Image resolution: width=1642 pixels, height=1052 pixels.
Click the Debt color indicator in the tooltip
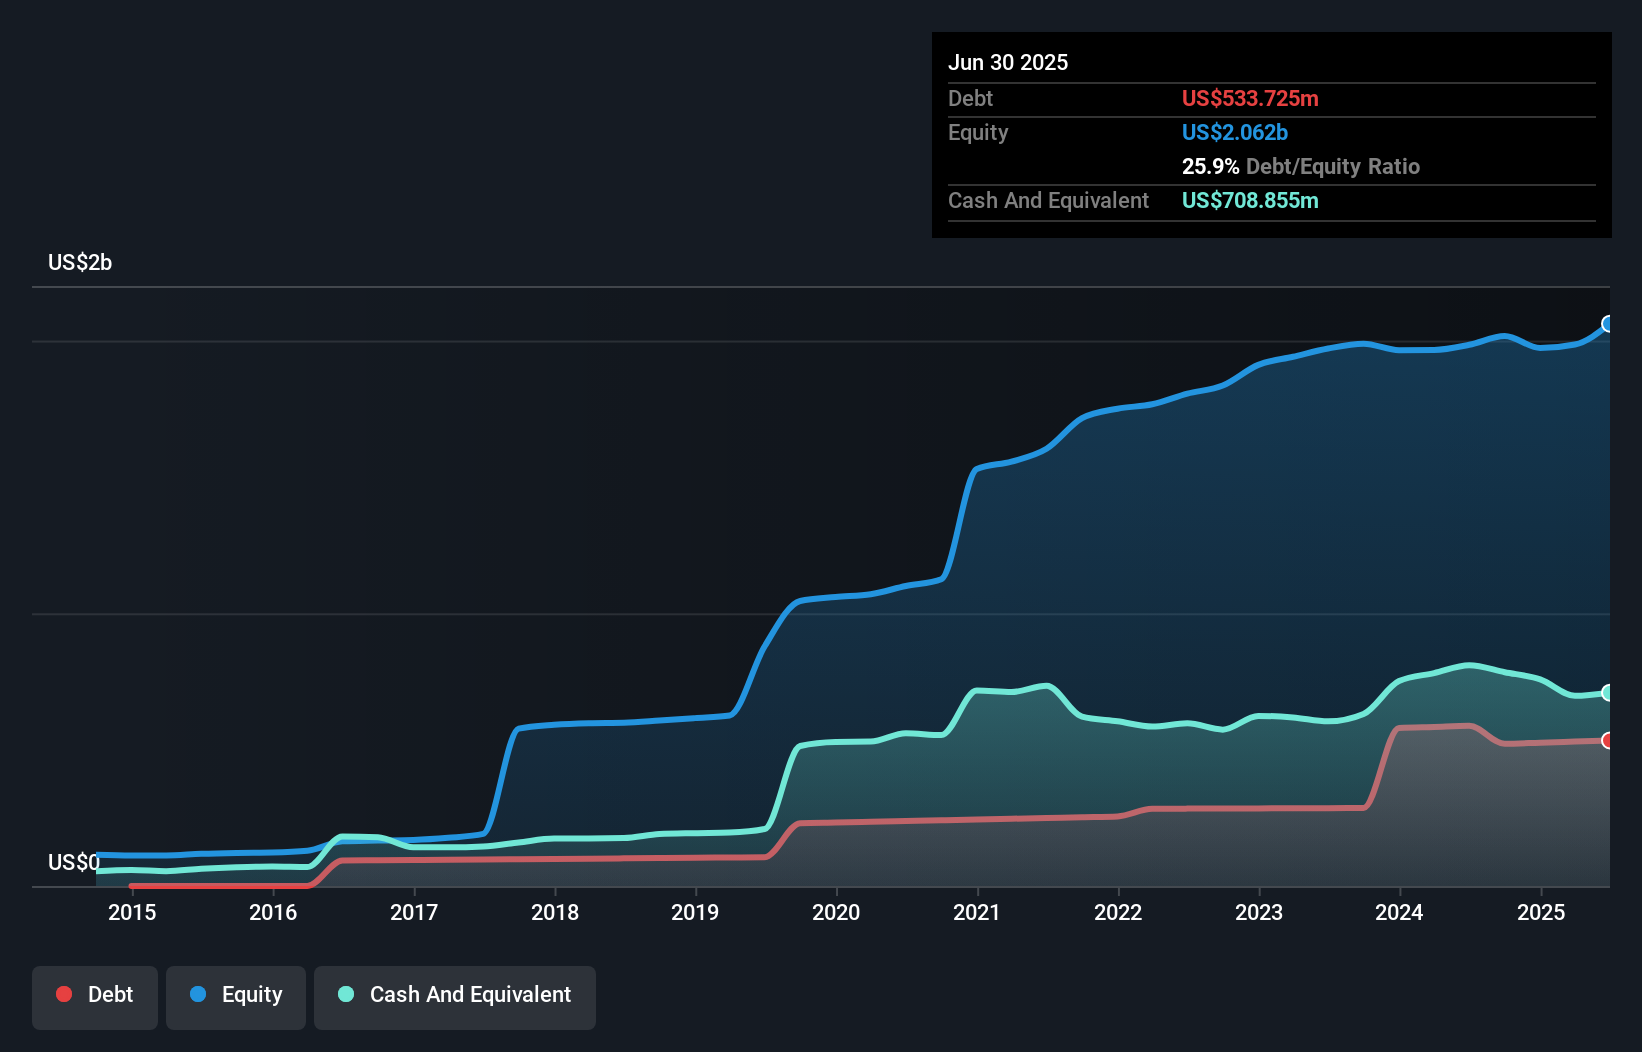pyautogui.click(x=1250, y=99)
